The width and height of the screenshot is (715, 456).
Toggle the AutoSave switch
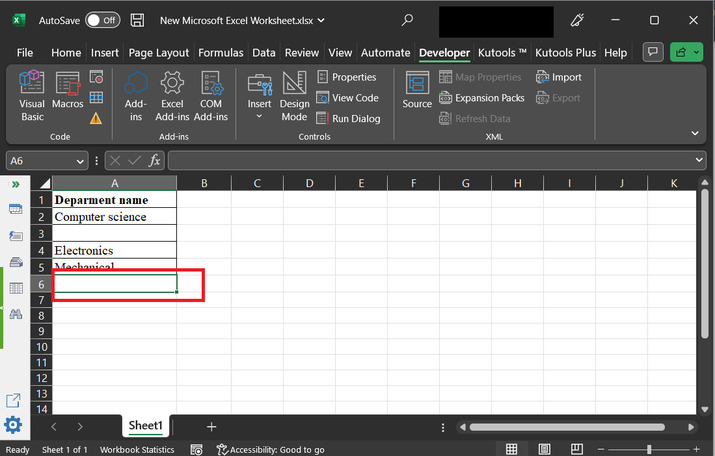coord(103,20)
